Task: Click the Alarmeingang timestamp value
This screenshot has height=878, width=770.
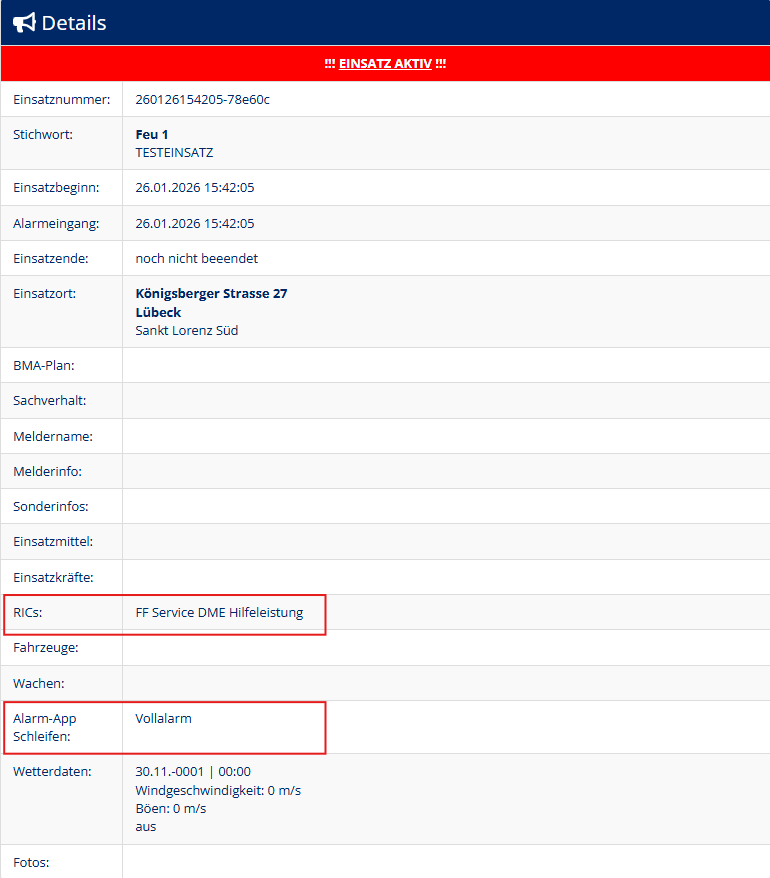Action: [194, 223]
